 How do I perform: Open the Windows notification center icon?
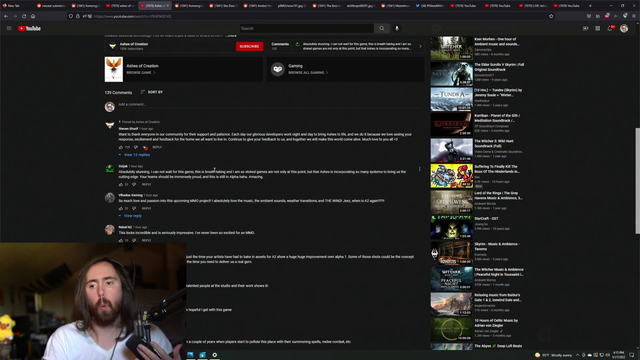click(632, 355)
